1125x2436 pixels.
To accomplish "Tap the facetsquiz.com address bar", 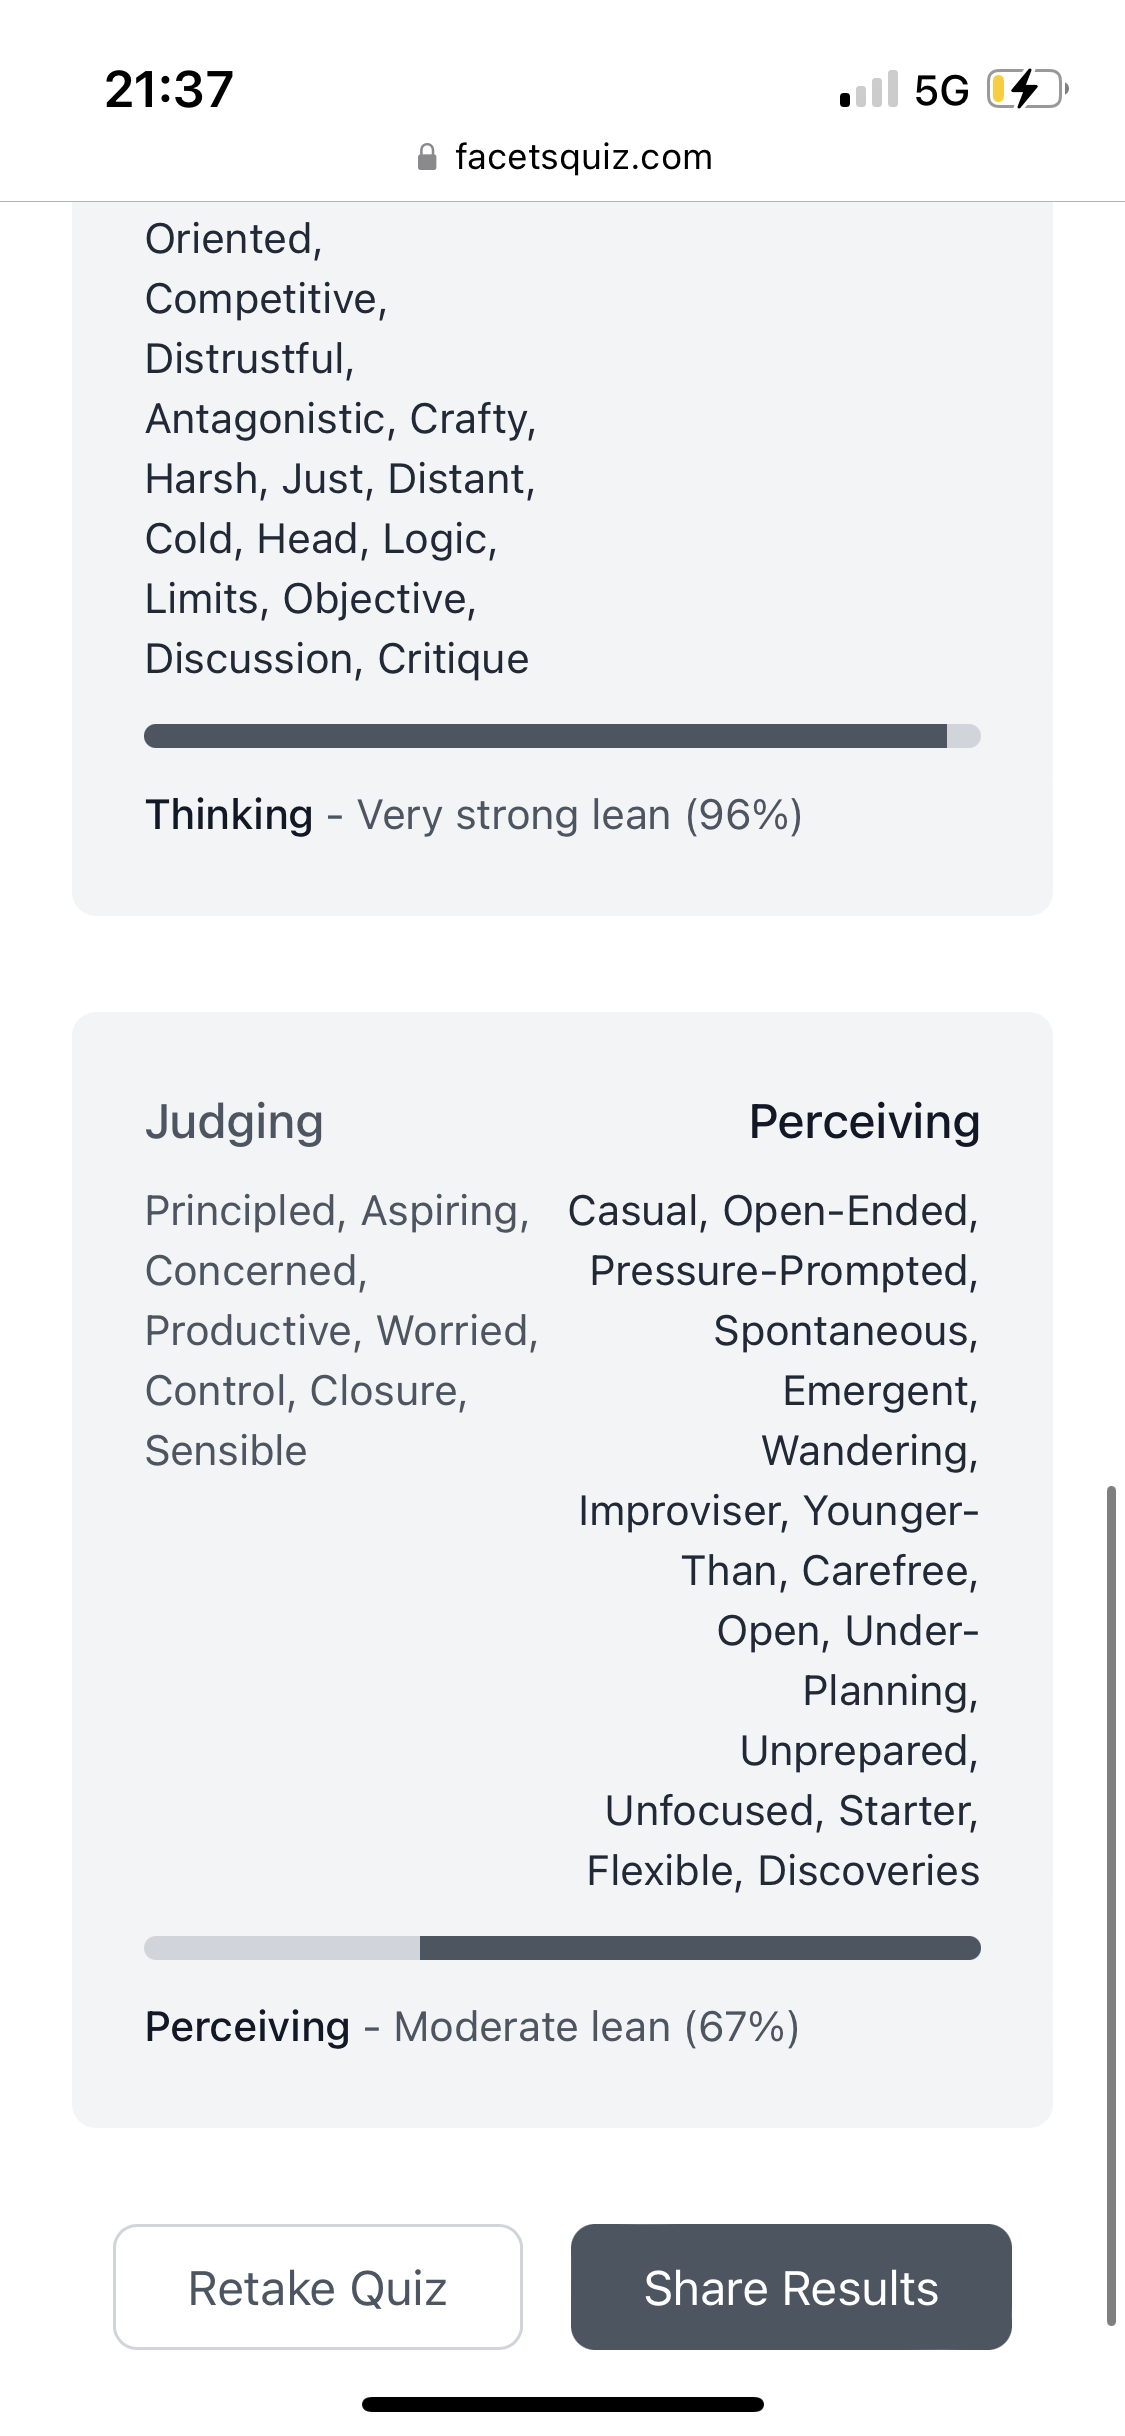I will pyautogui.click(x=583, y=157).
